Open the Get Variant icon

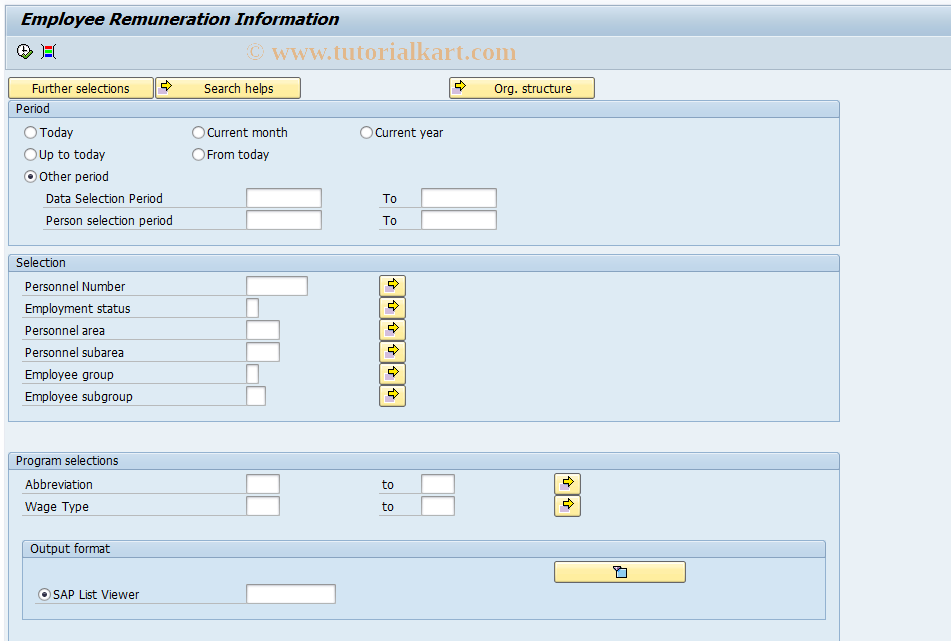pyautogui.click(x=47, y=51)
